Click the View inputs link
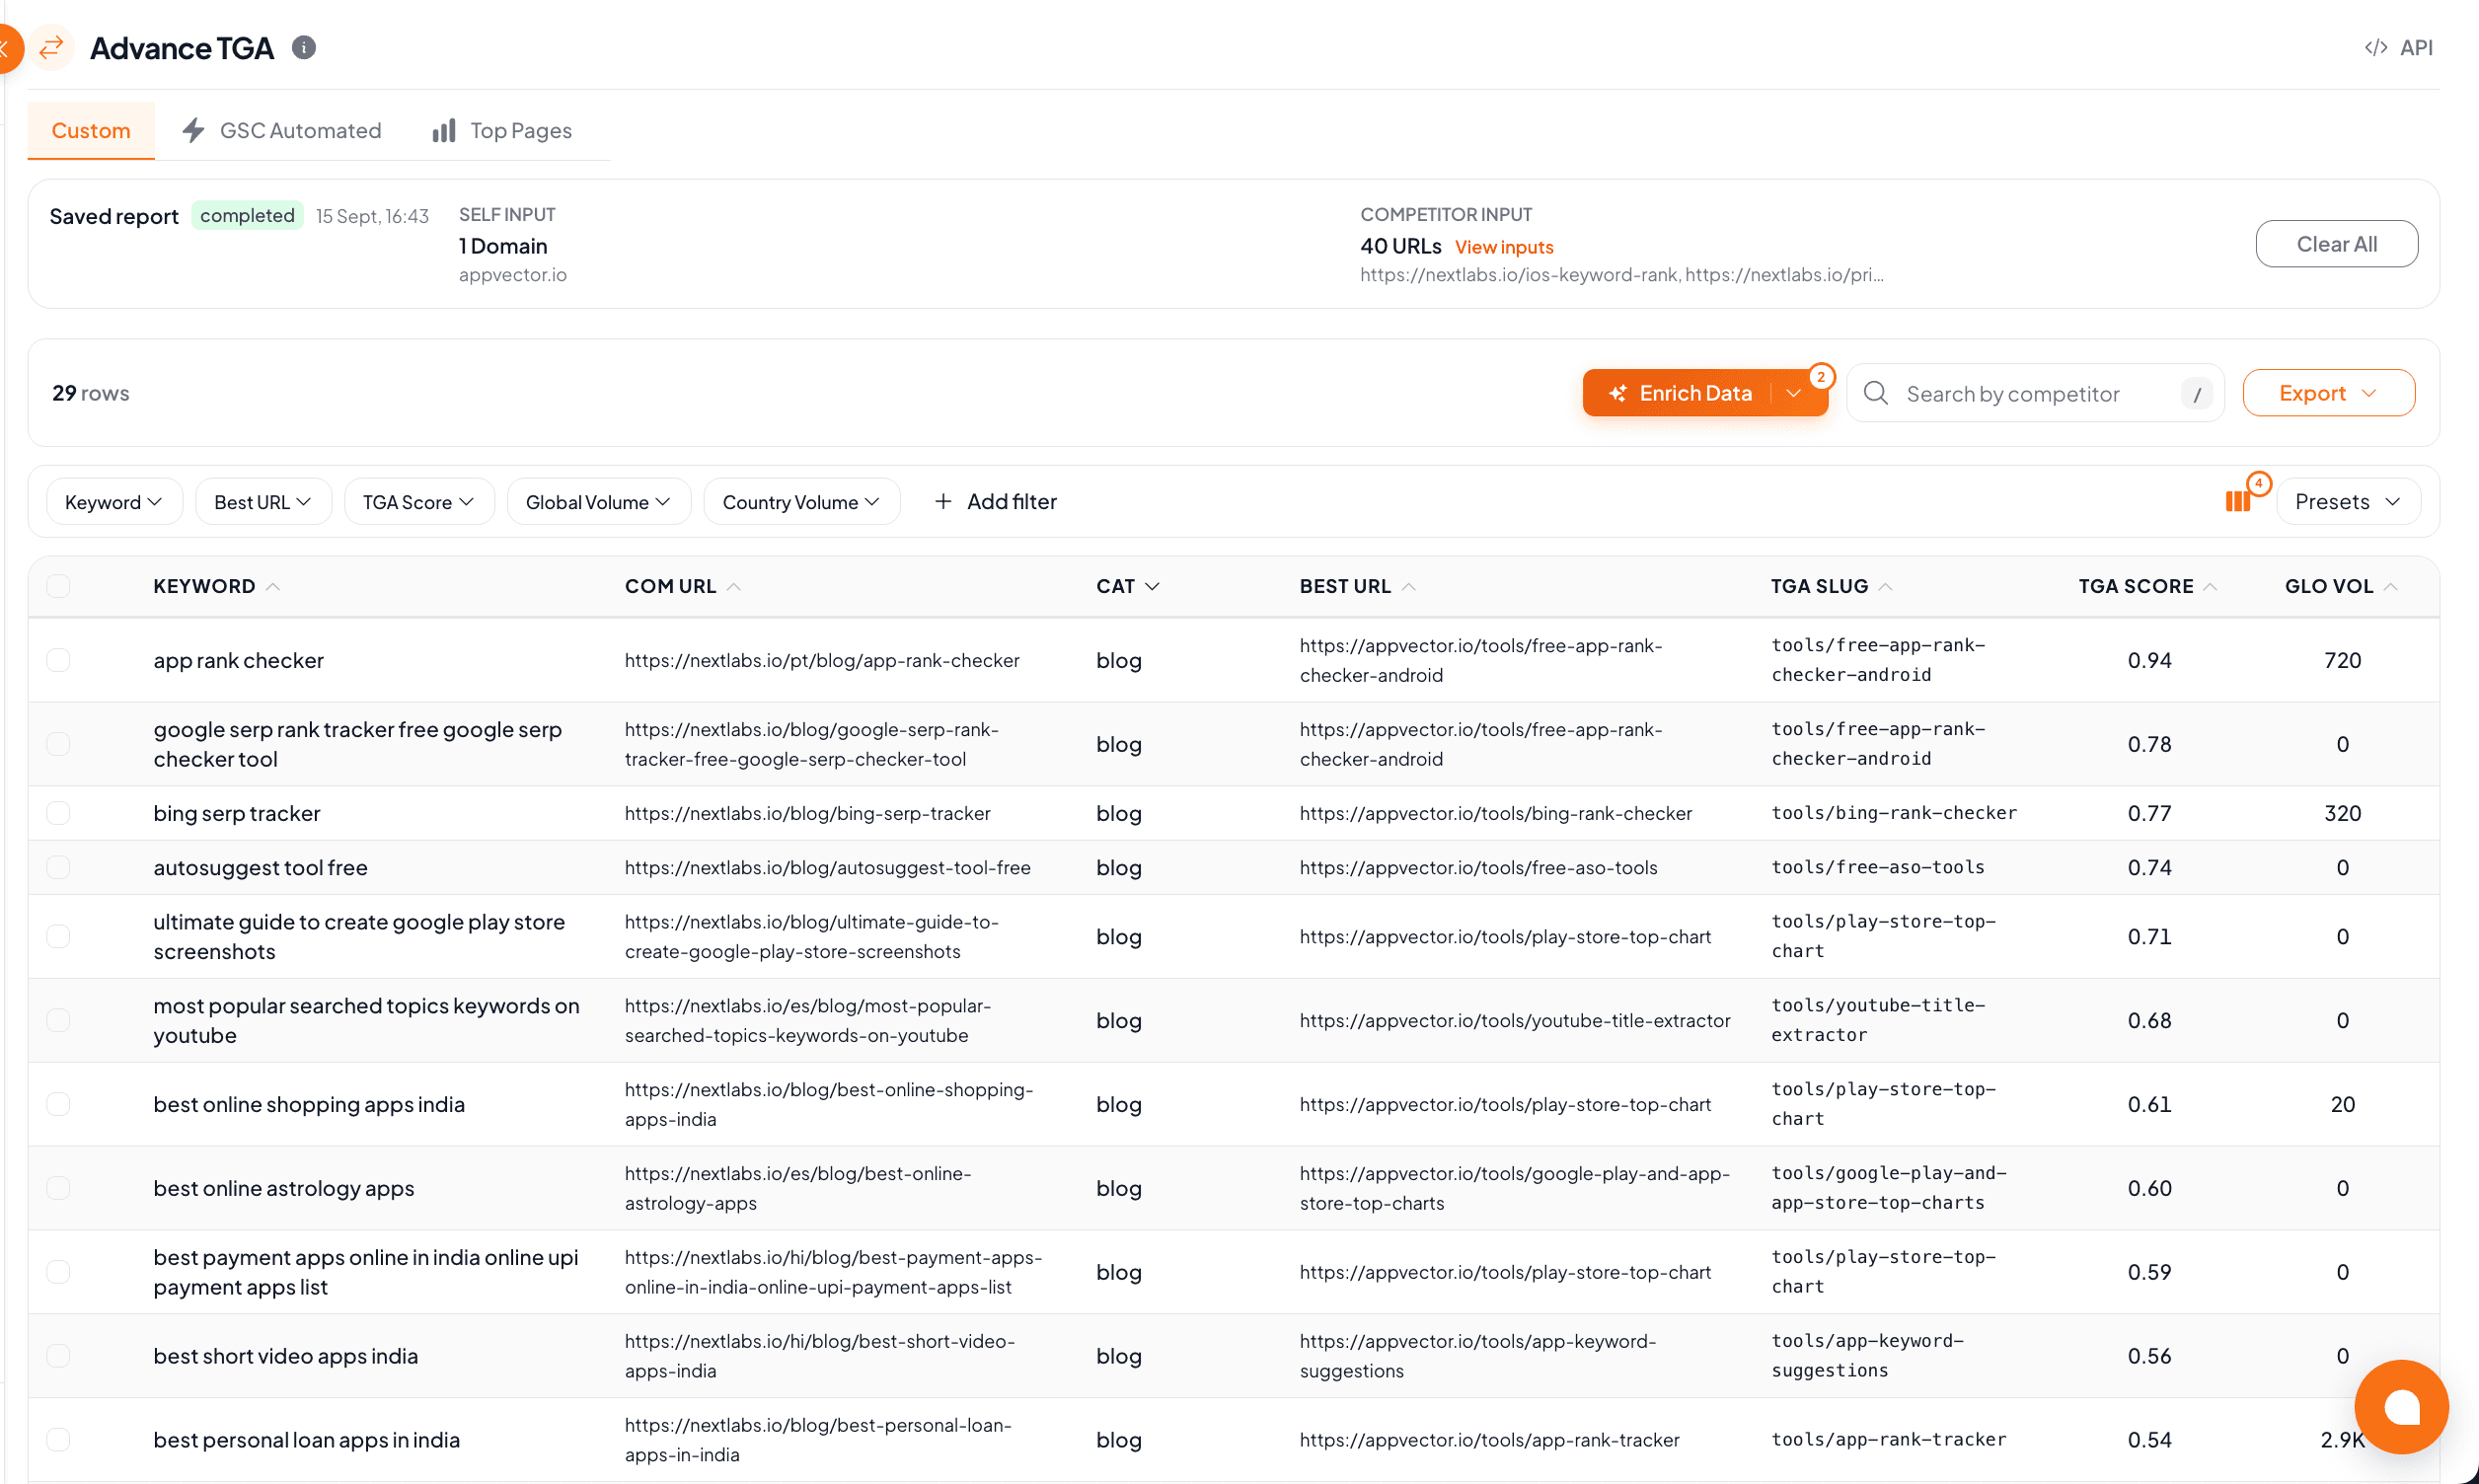 pyautogui.click(x=1503, y=246)
